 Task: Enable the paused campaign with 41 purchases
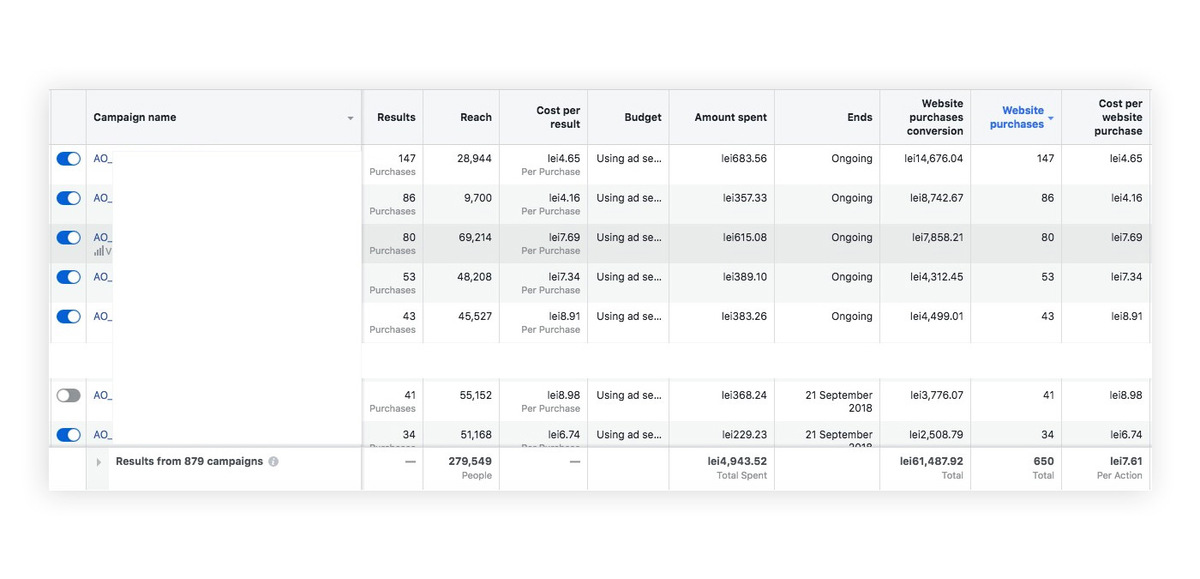[68, 396]
